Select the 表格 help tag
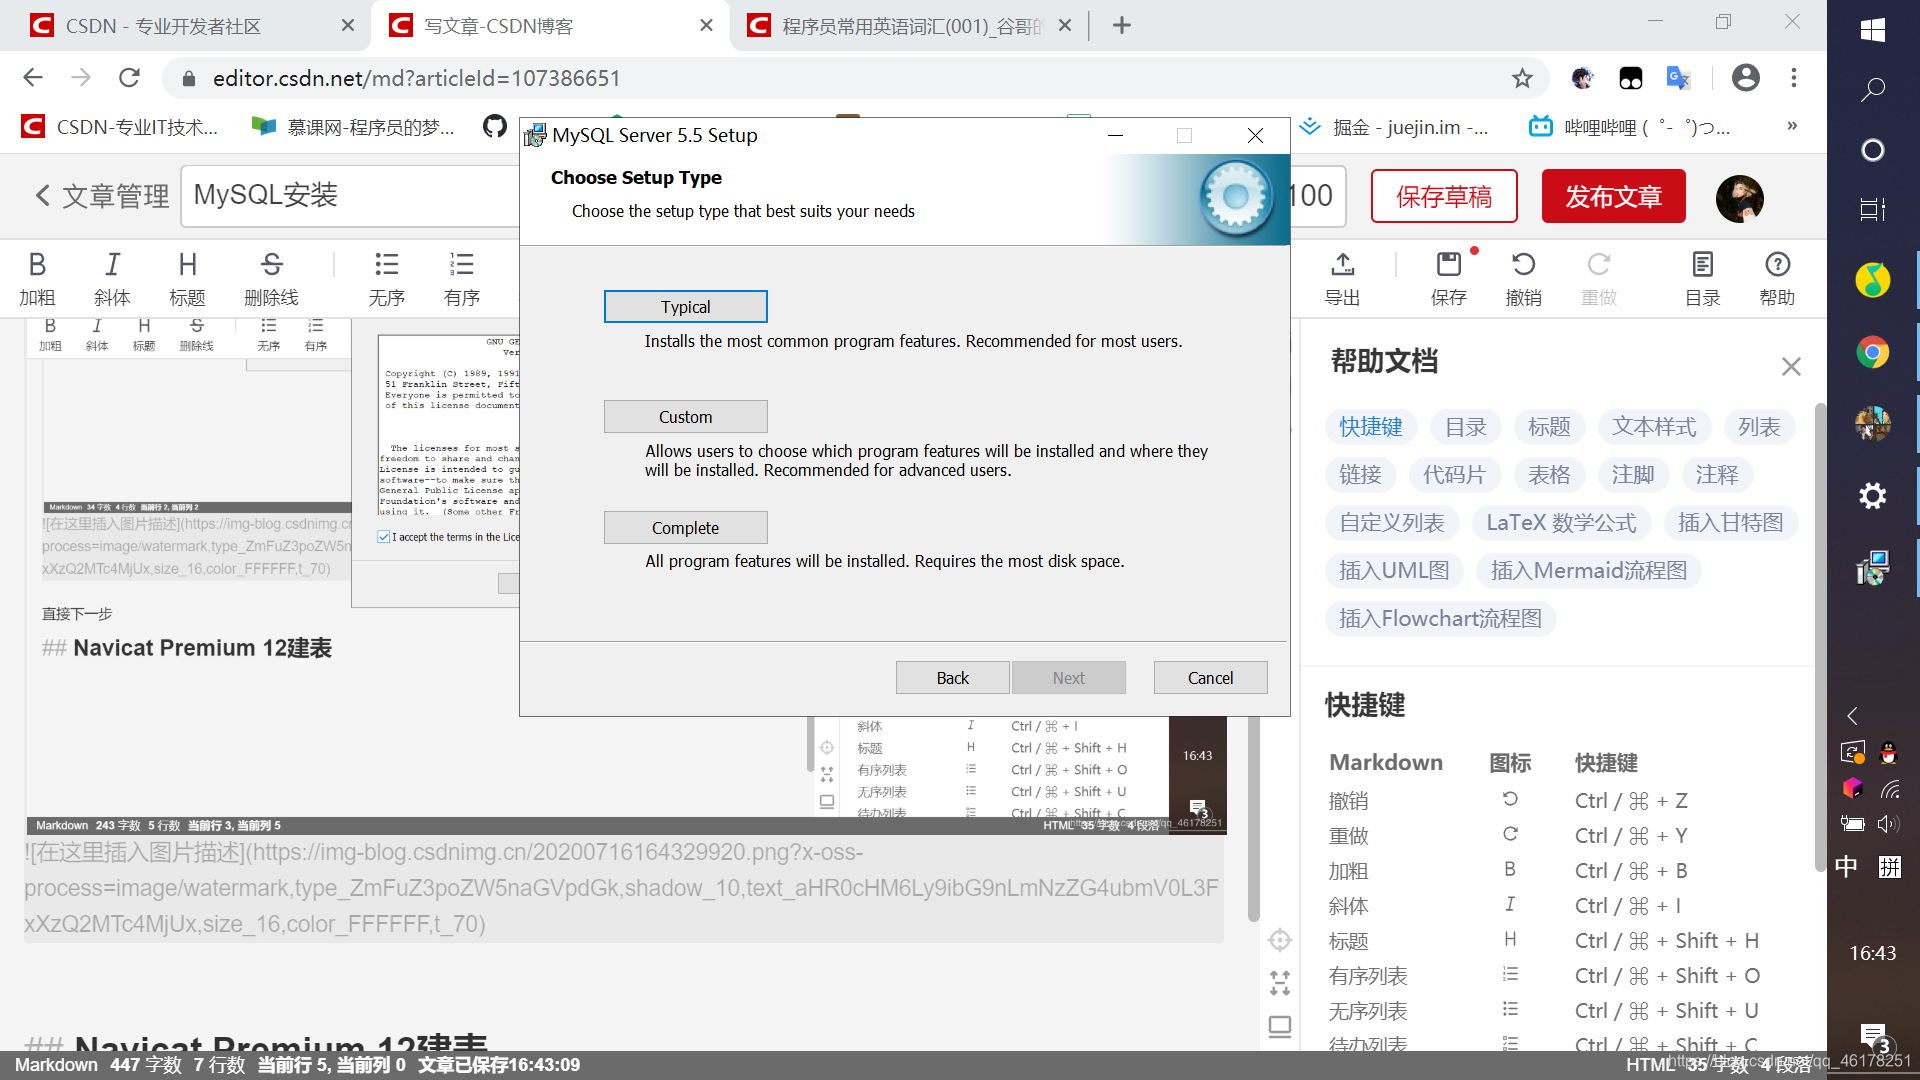The height and width of the screenshot is (1080, 1920). pyautogui.click(x=1549, y=475)
